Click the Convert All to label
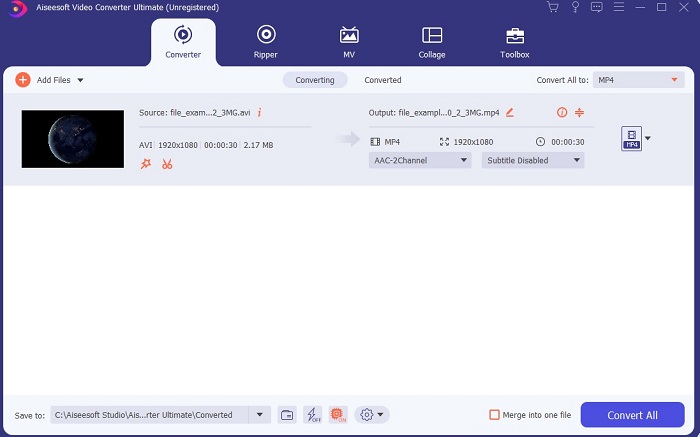This screenshot has width=700, height=437. click(562, 80)
